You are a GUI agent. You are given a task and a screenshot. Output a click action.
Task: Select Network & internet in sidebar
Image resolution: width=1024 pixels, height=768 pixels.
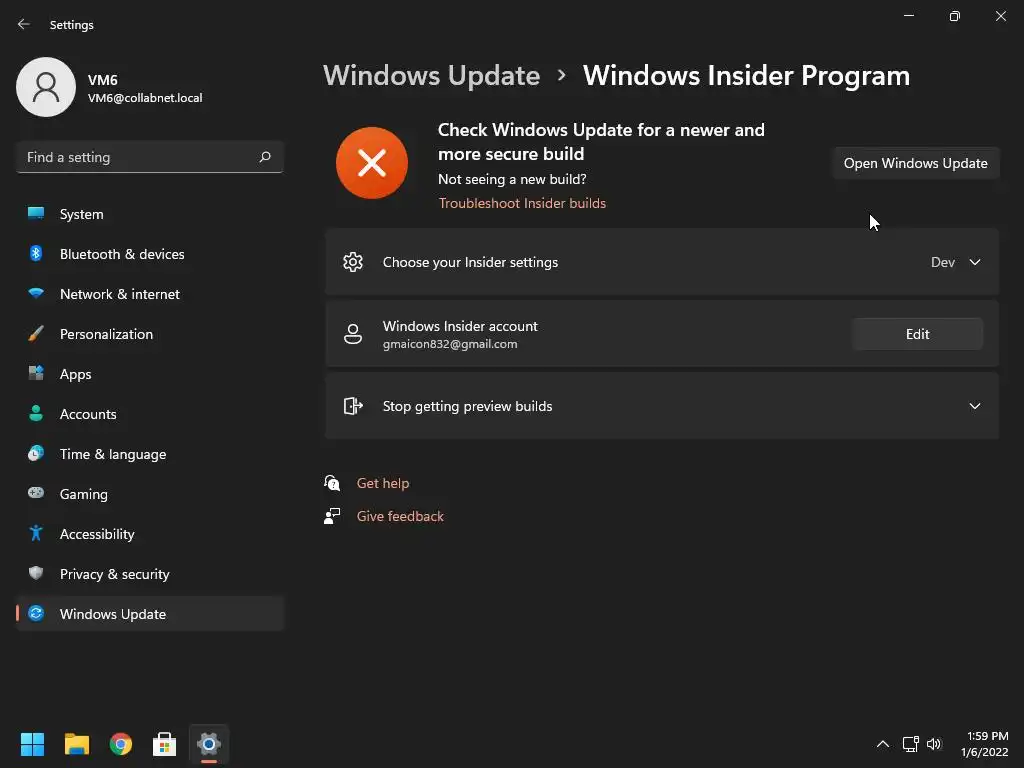[150, 294]
